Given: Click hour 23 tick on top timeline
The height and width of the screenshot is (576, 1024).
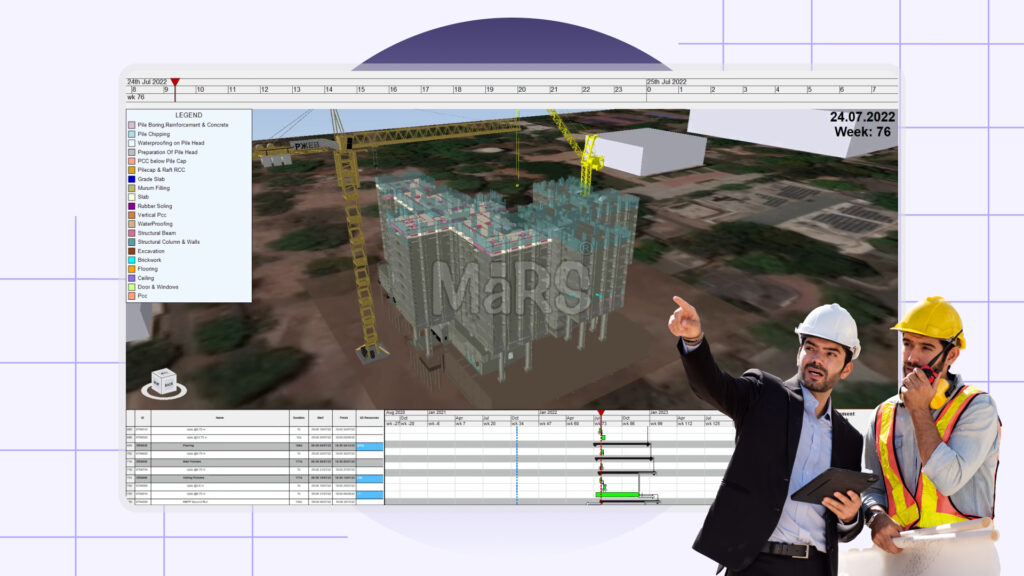Looking at the screenshot, I should pos(618,89).
